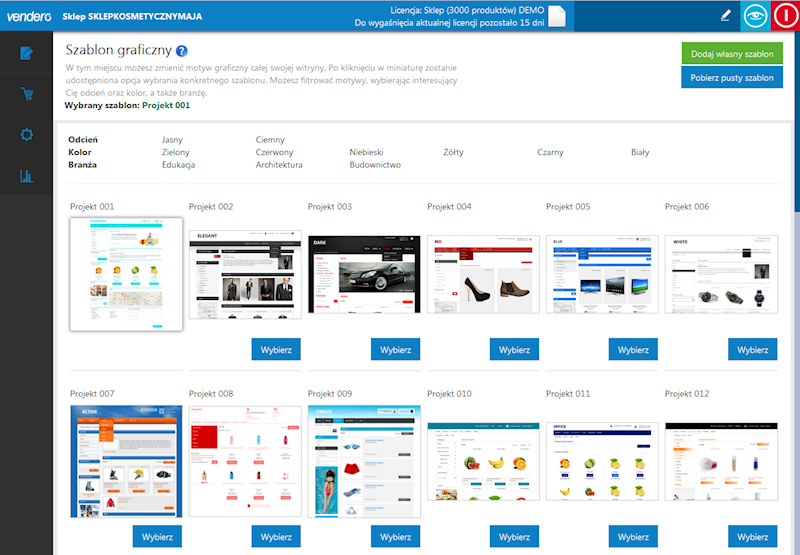This screenshot has width=800, height=555.
Task: Open the statistics bar chart icon
Action: (x=27, y=176)
